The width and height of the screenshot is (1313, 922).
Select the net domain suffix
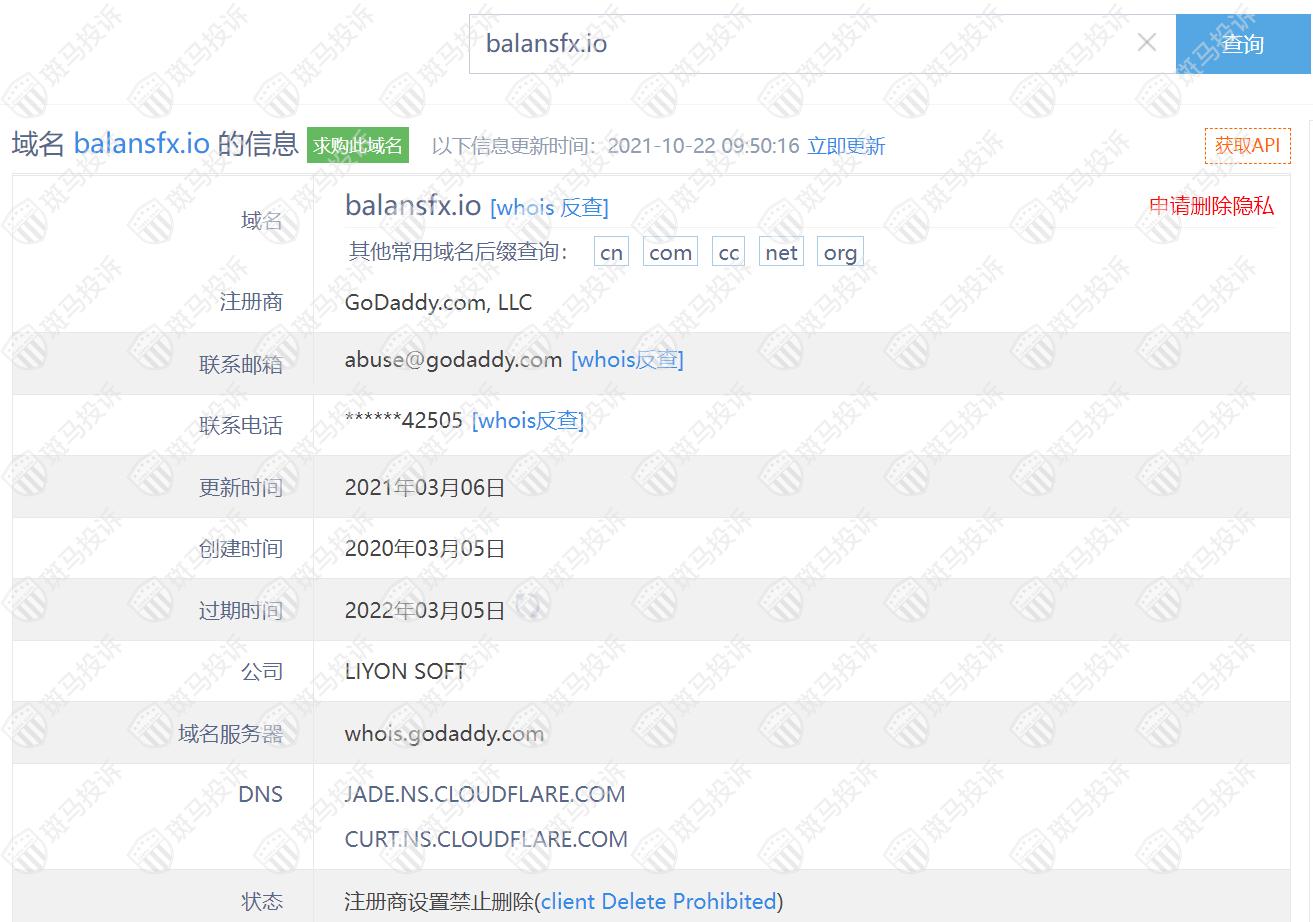781,253
